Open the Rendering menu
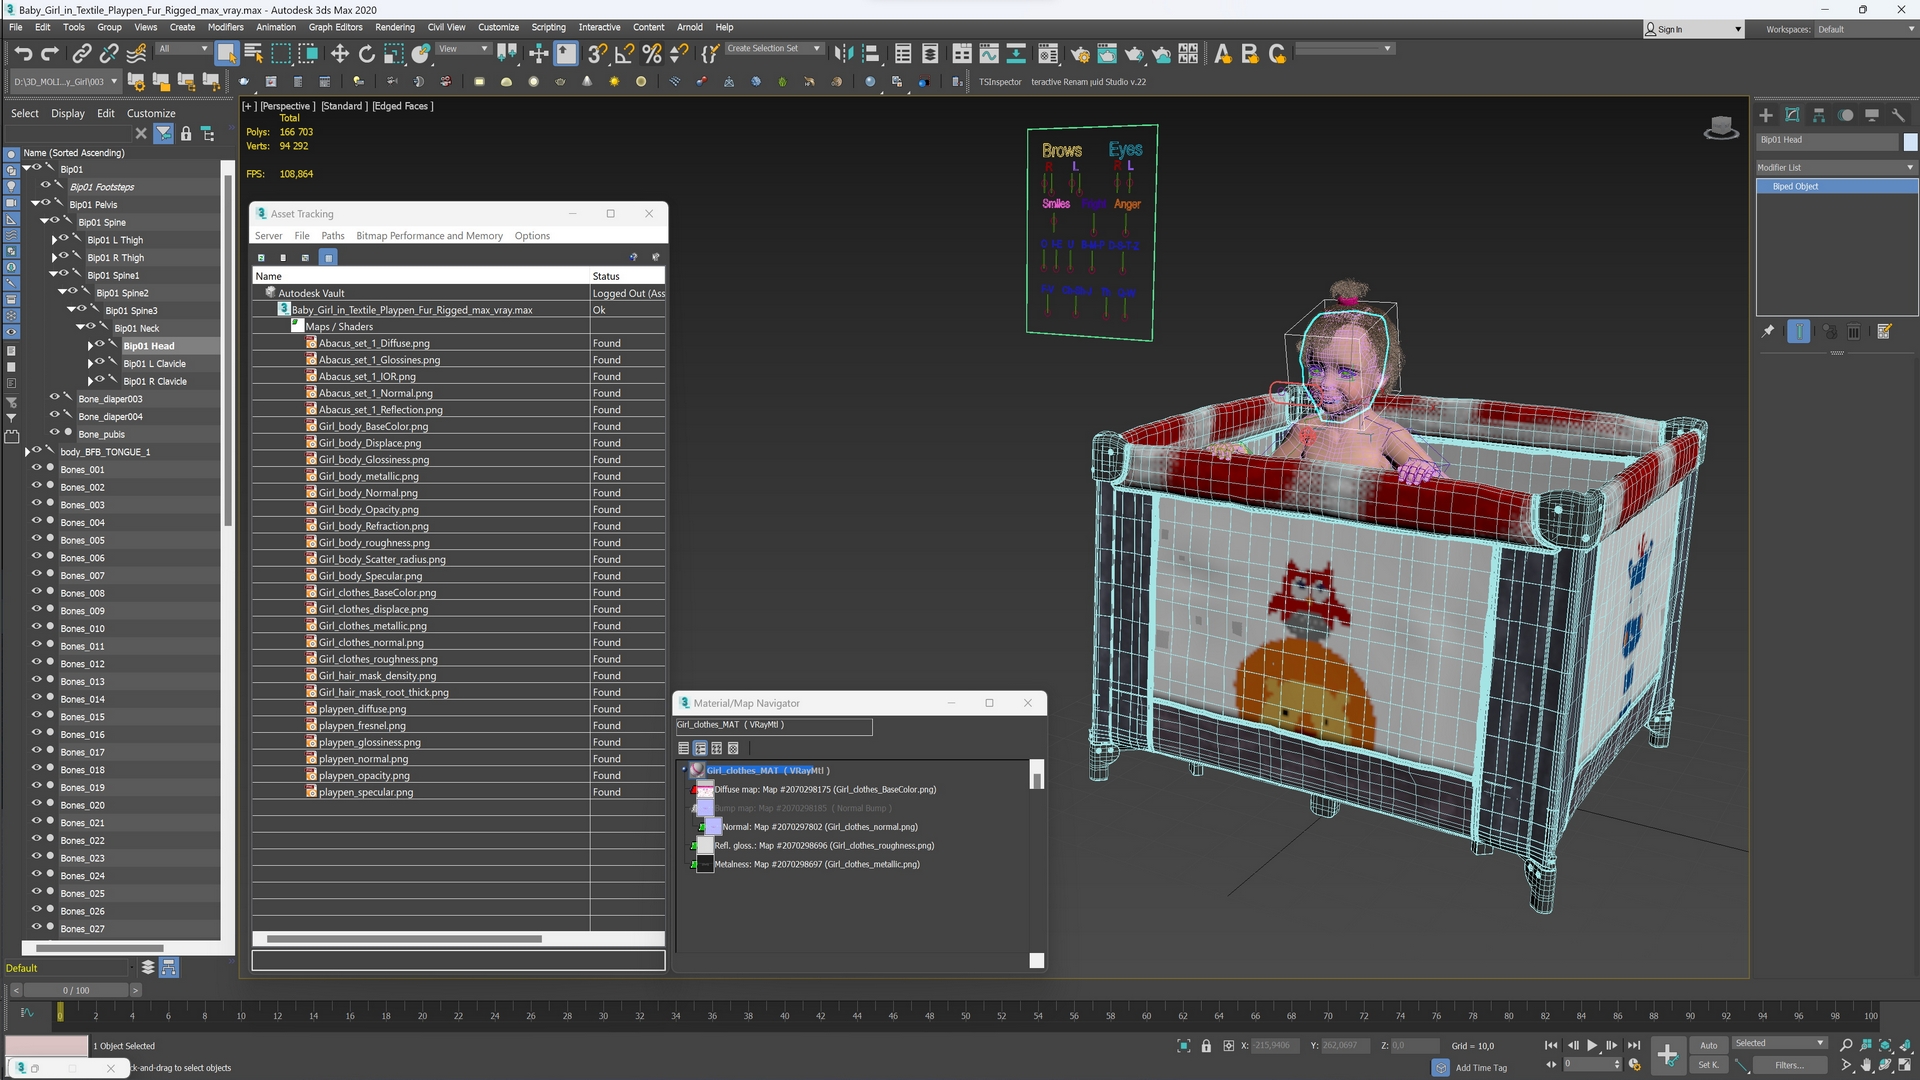This screenshot has width=1920, height=1080. (394, 27)
